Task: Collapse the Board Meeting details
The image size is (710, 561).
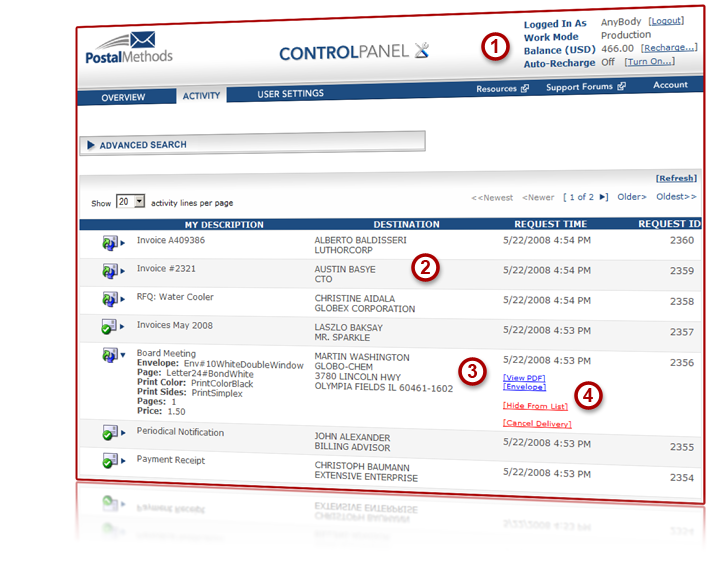Action: pos(123,355)
